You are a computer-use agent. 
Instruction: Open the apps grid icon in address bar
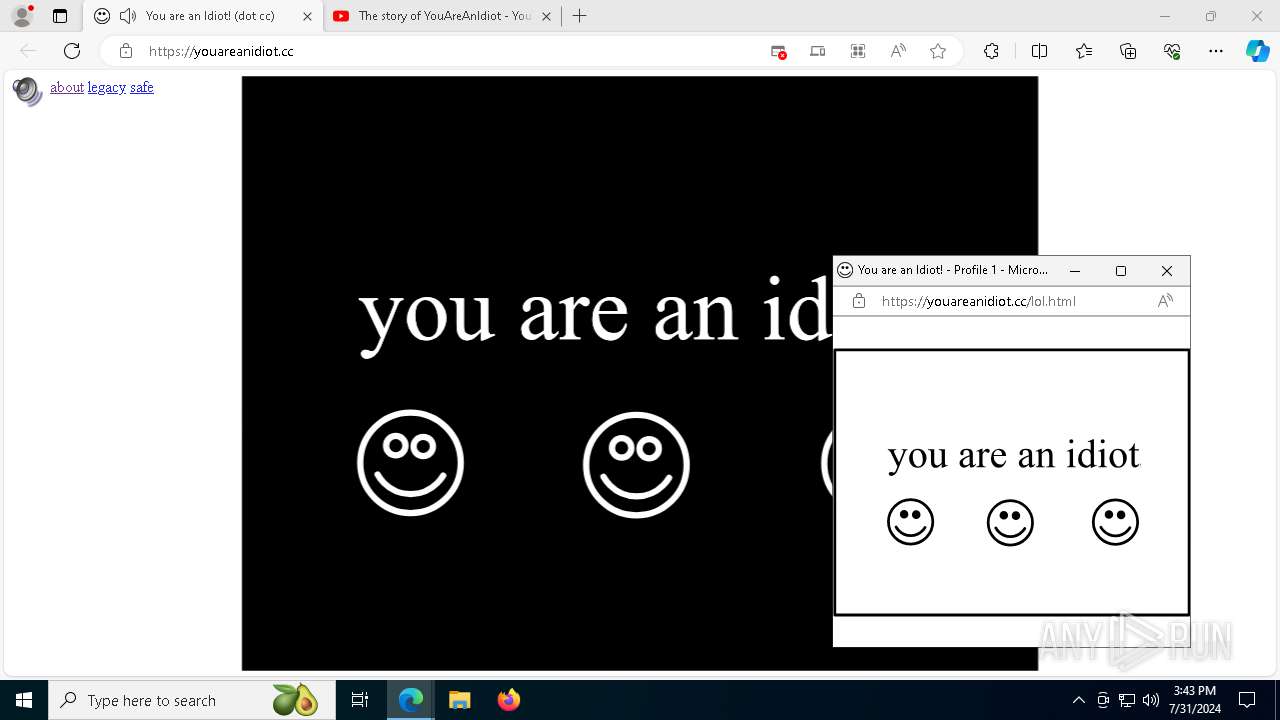point(858,51)
